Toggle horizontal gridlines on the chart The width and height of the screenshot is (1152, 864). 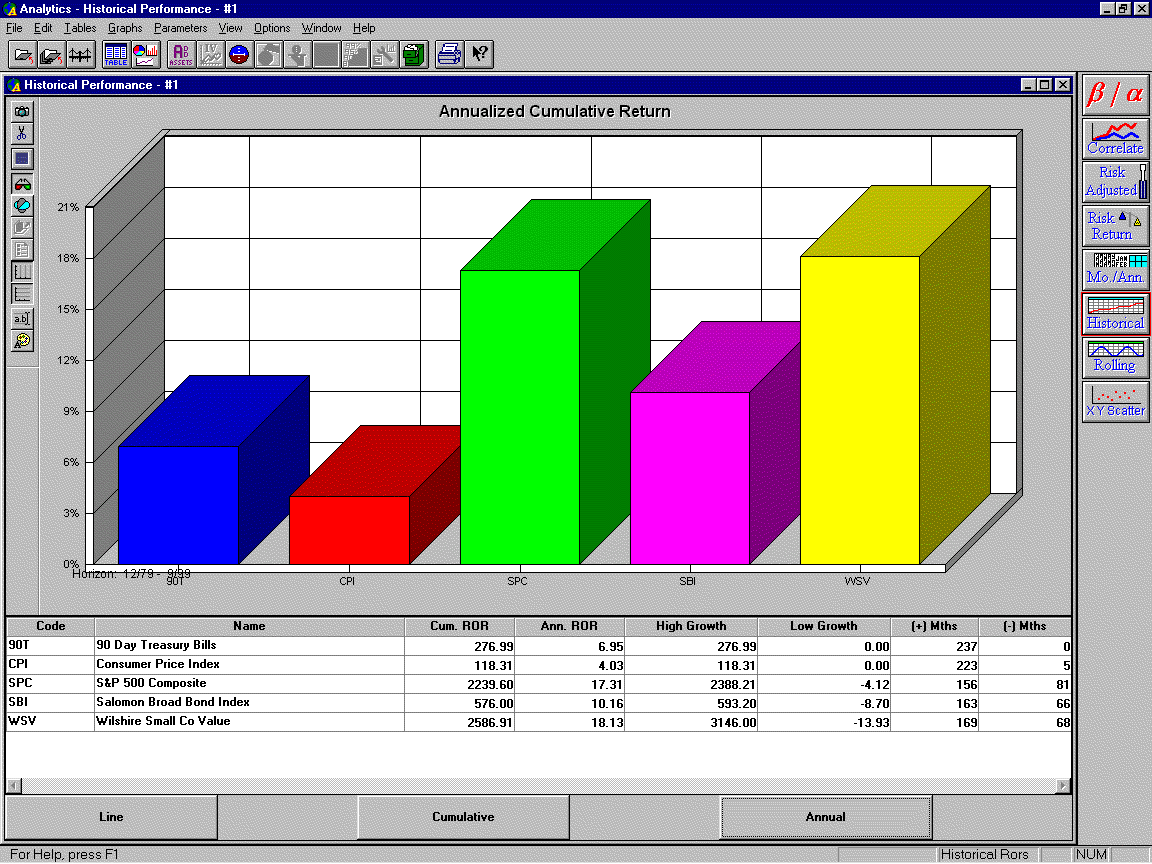click(22, 294)
